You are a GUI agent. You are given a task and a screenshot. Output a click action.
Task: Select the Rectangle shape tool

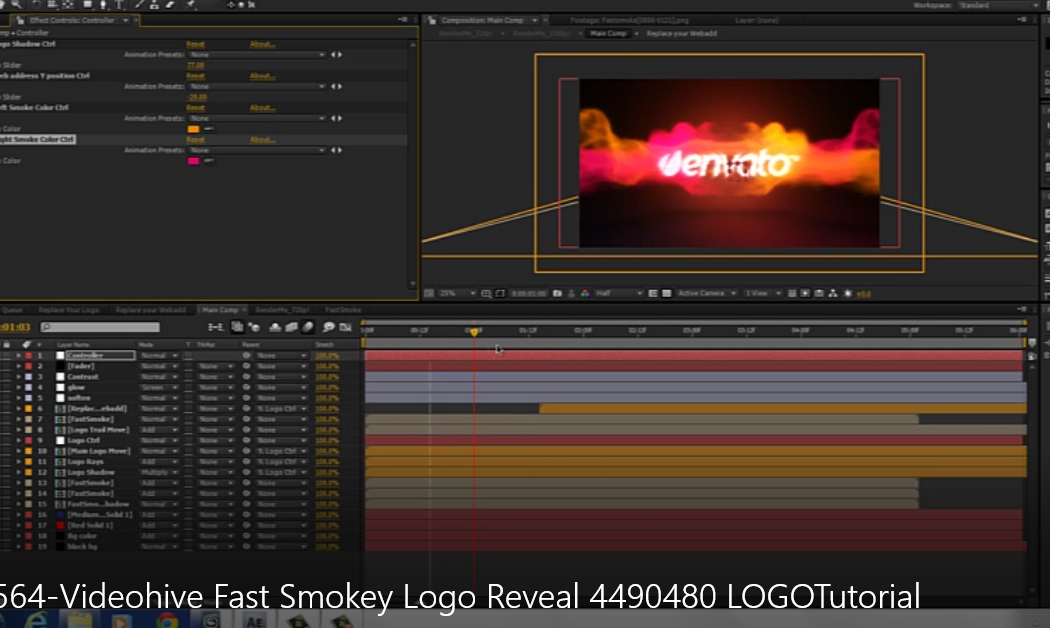pyautogui.click(x=87, y=5)
